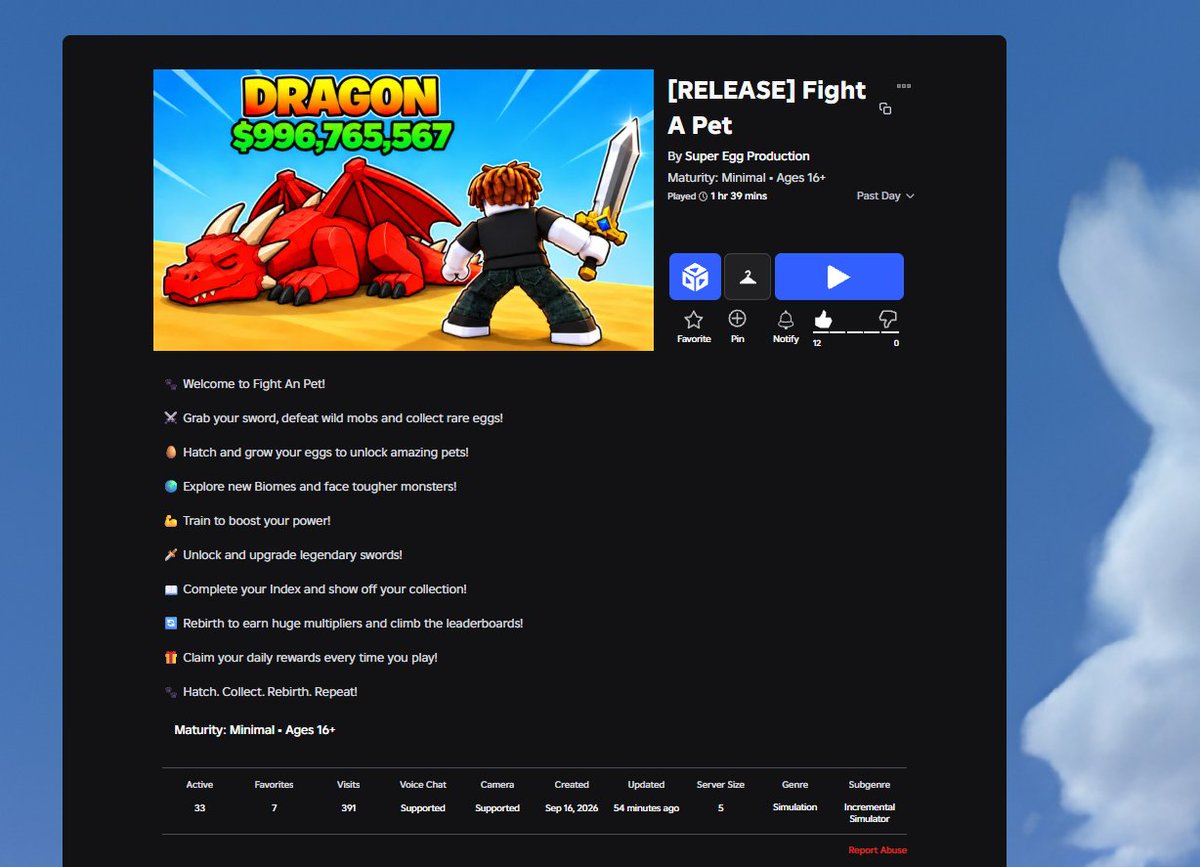
Task: Open Super Egg Production creator link
Action: 747,156
